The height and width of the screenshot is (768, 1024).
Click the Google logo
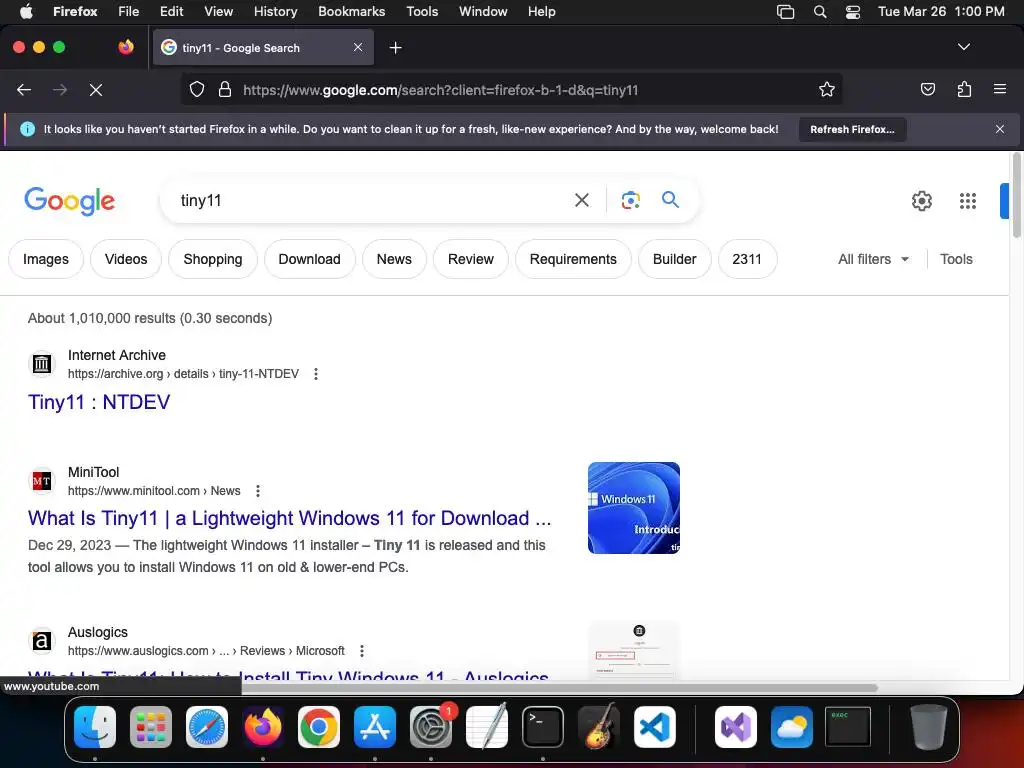point(70,200)
